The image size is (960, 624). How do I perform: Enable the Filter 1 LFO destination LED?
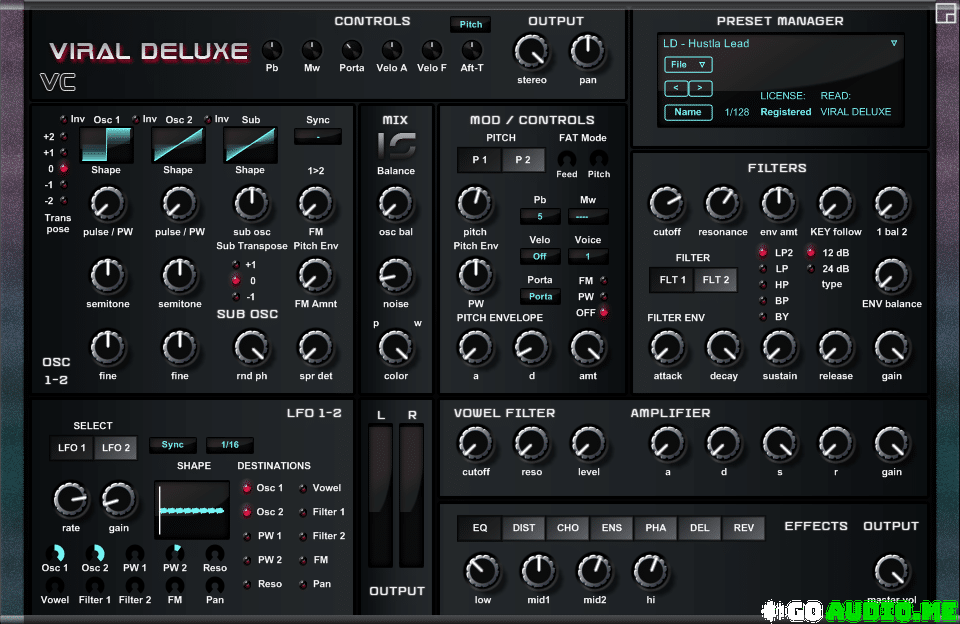[x=302, y=513]
